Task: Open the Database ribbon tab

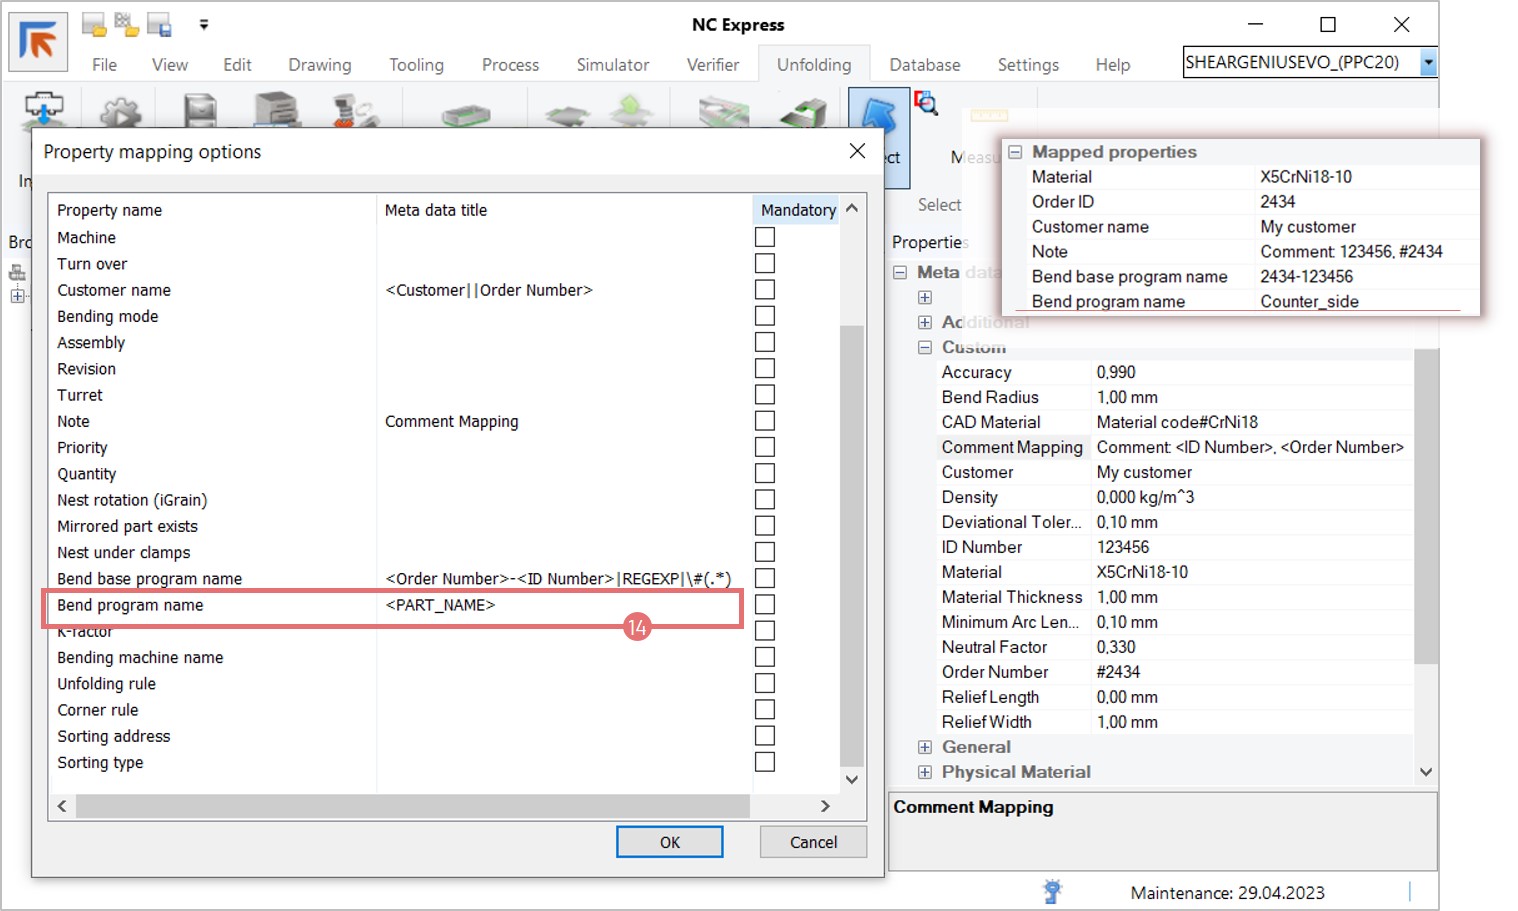Action: coord(924,65)
